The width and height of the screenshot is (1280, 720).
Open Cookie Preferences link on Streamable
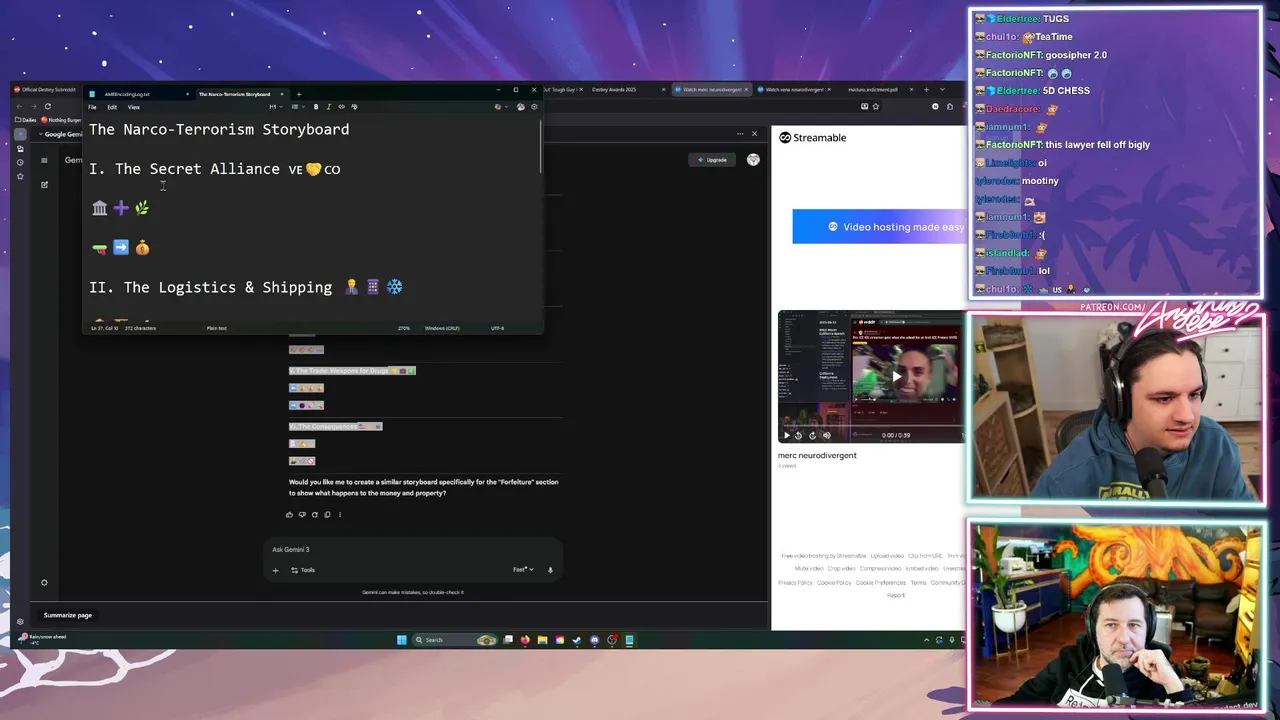(x=881, y=582)
